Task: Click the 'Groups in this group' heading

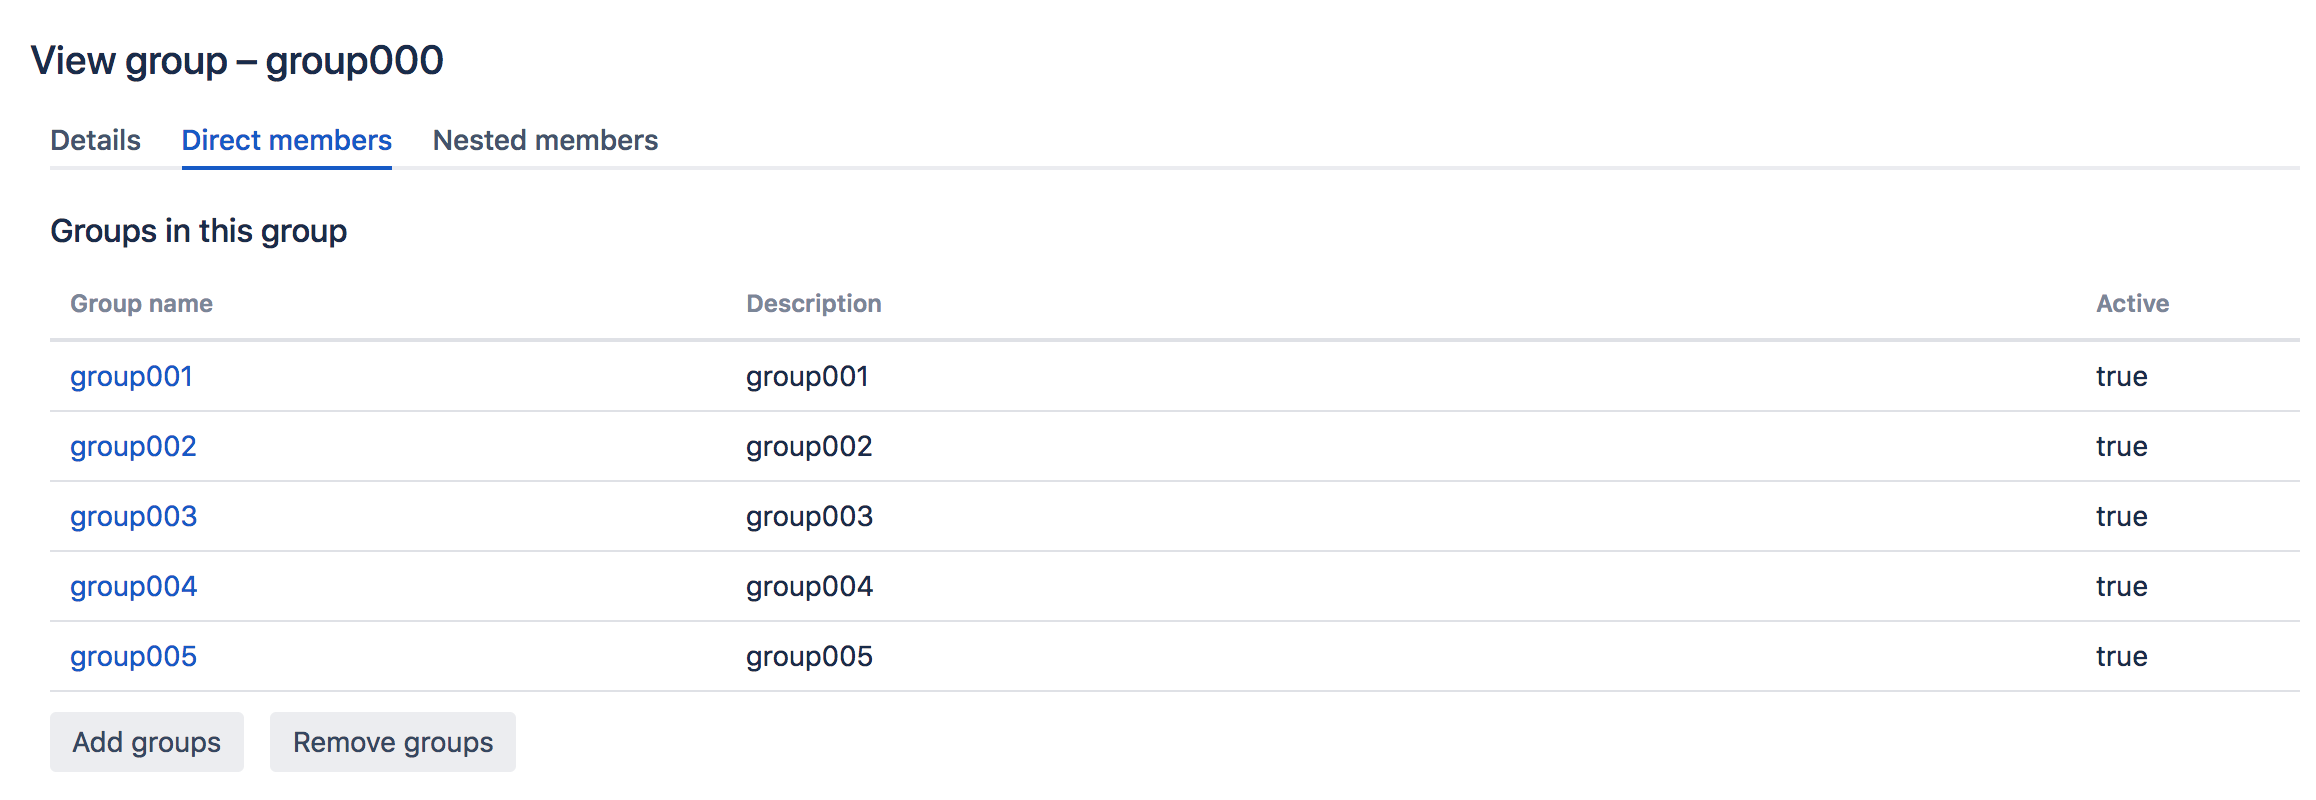Action: [x=198, y=231]
